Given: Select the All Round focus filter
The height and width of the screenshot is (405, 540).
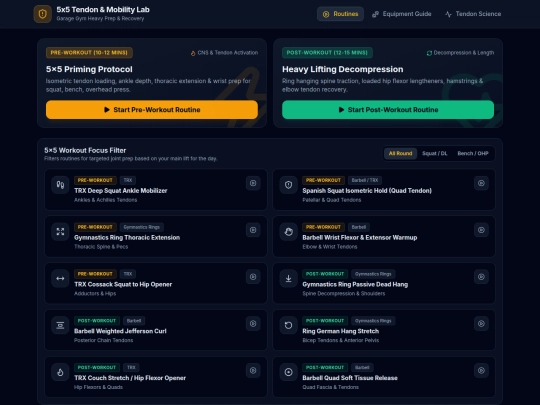Looking at the screenshot, I should click(400, 154).
